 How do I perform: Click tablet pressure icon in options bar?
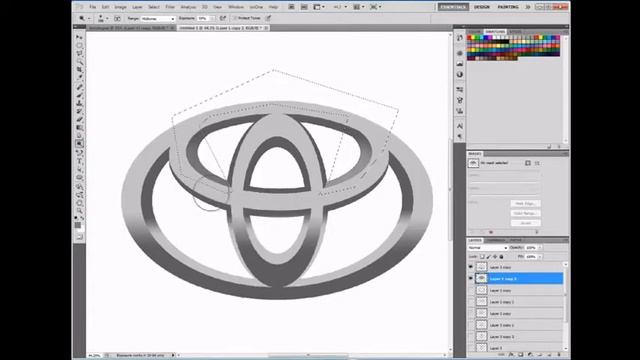(268, 18)
